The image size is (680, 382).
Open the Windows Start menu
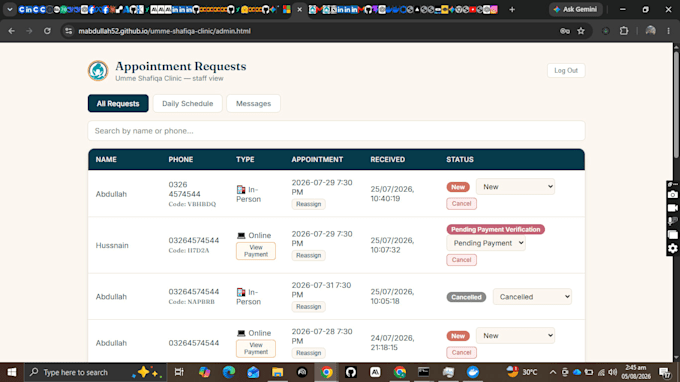[x=12, y=372]
